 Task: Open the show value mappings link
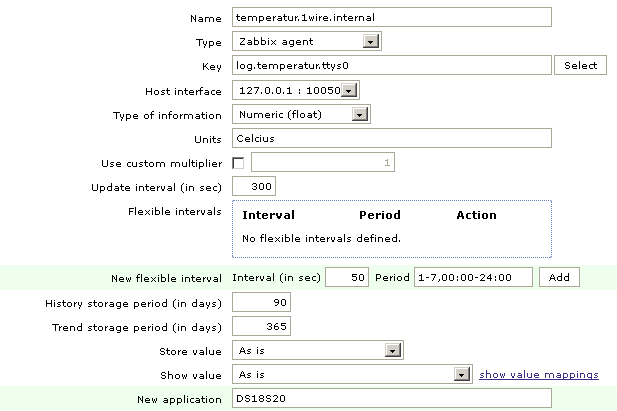pyautogui.click(x=539, y=375)
